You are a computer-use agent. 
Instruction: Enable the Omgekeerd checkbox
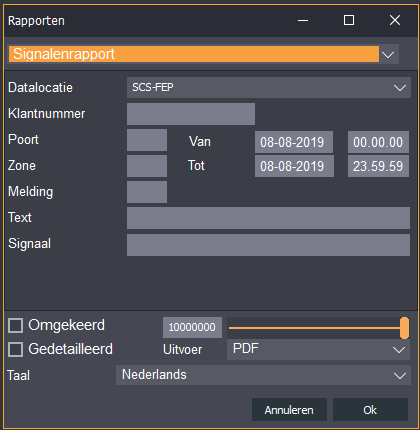click(15, 325)
